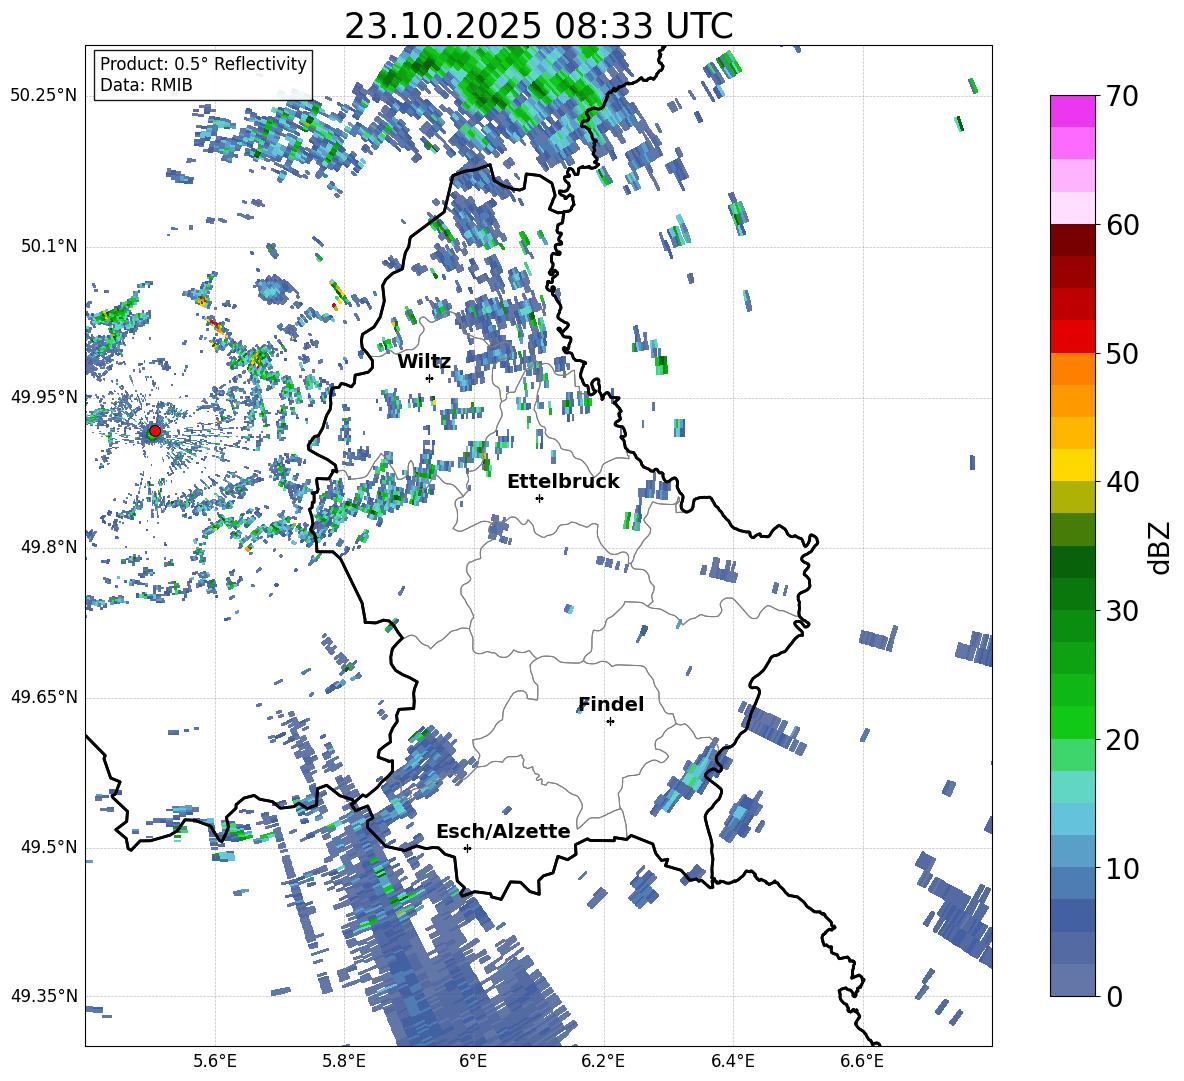The height and width of the screenshot is (1081, 1184).
Task: Click the 5.8°E longitude label
Action: tap(344, 1061)
